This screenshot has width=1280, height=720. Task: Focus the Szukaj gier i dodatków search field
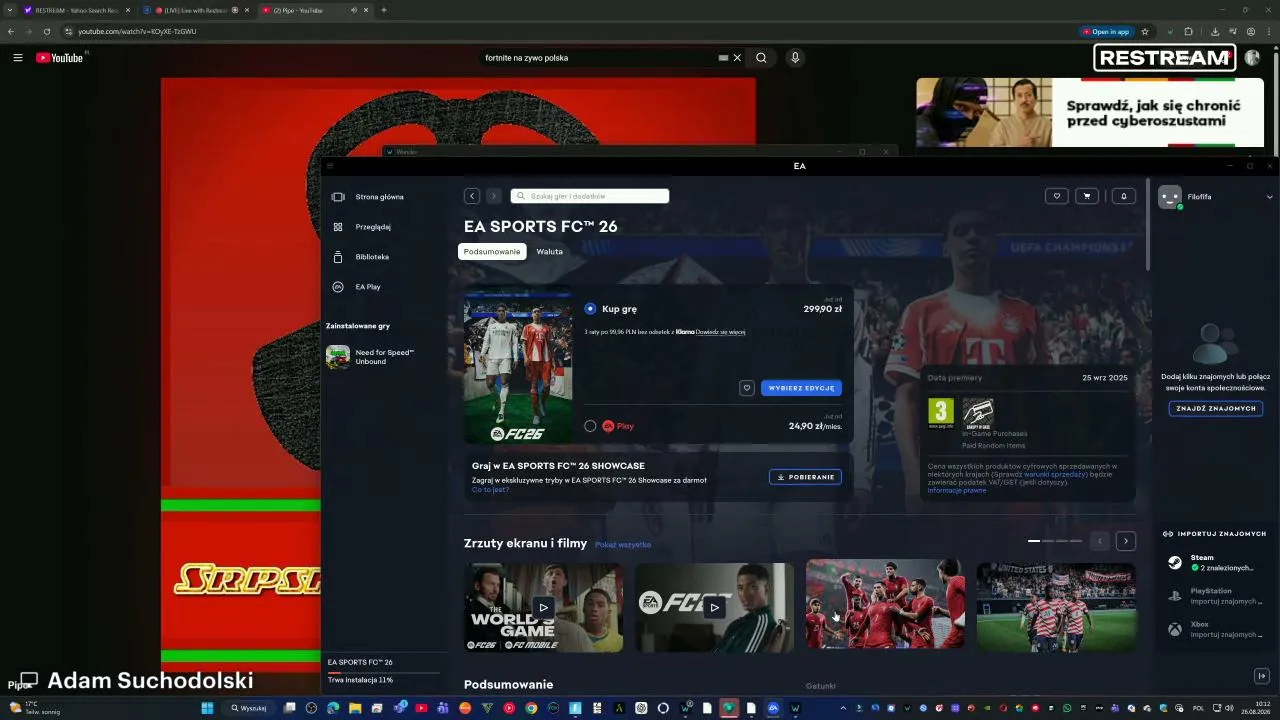[590, 196]
